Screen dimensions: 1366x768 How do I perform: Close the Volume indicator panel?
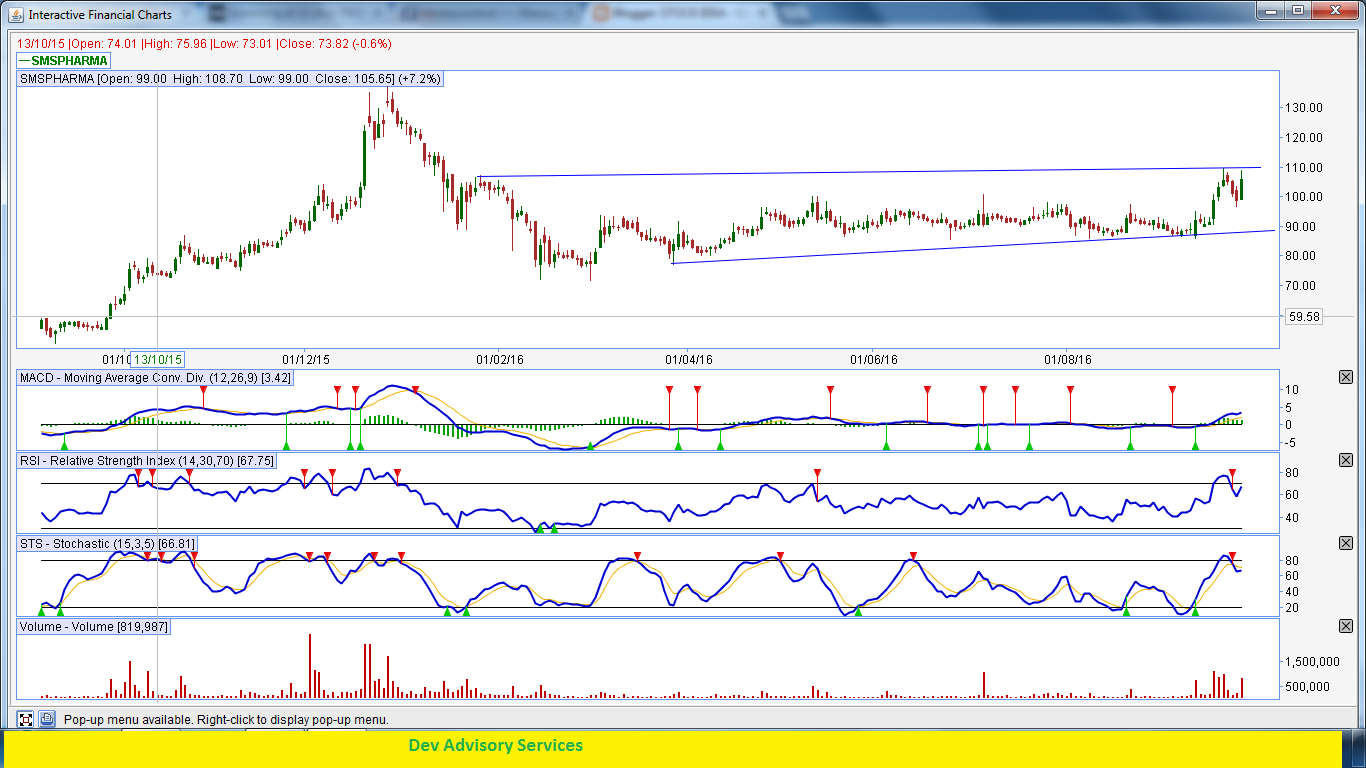(1345, 626)
